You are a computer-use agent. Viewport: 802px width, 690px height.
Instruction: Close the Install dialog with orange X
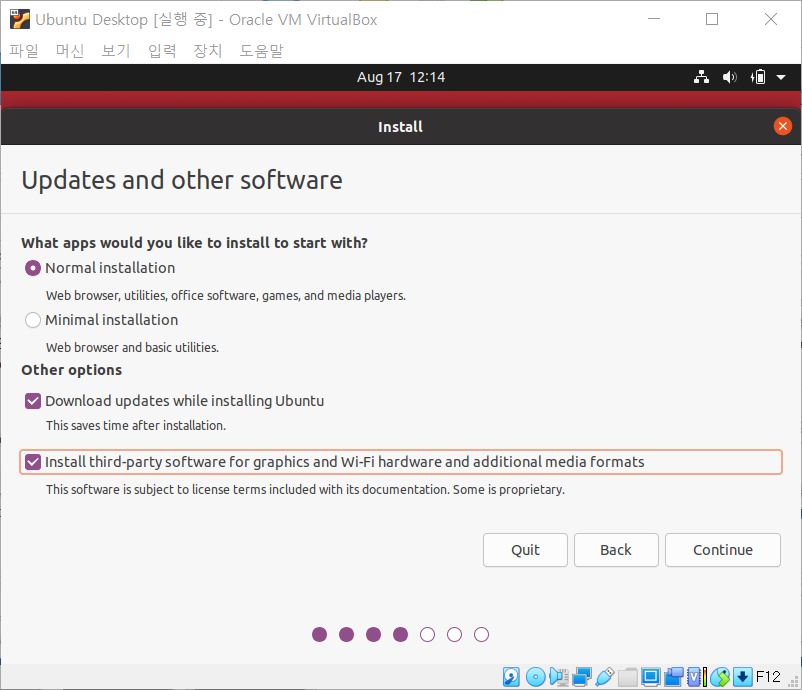click(783, 126)
